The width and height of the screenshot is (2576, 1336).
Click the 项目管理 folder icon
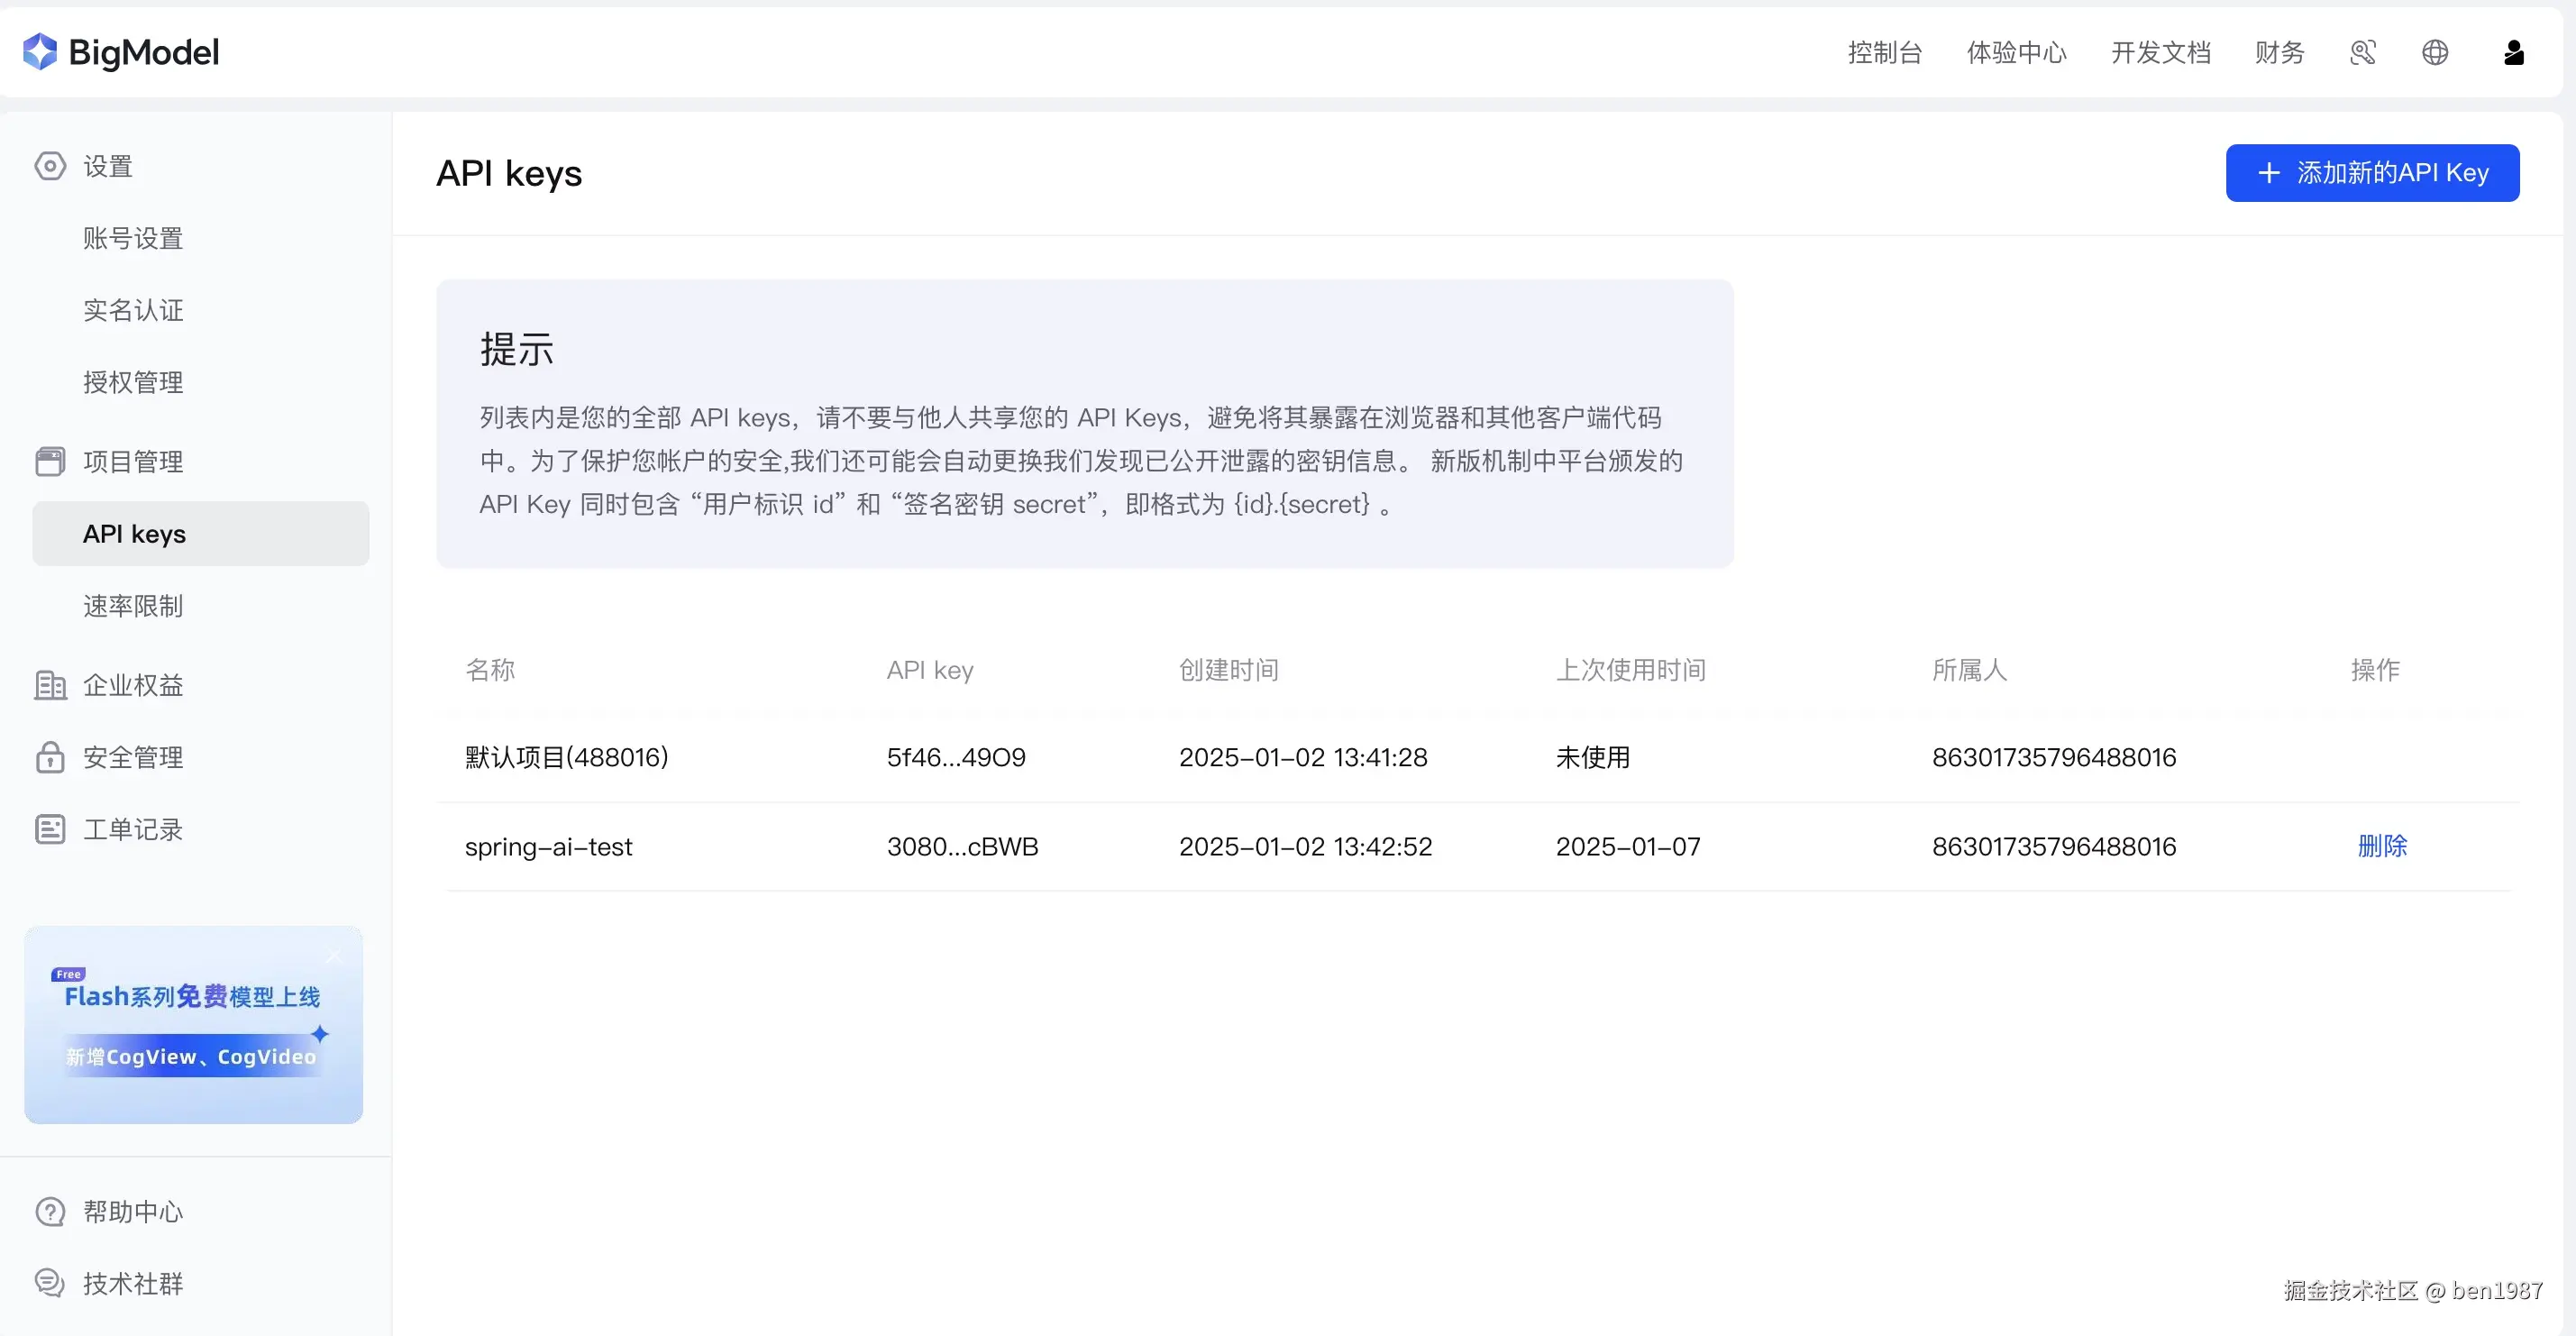click(x=50, y=461)
